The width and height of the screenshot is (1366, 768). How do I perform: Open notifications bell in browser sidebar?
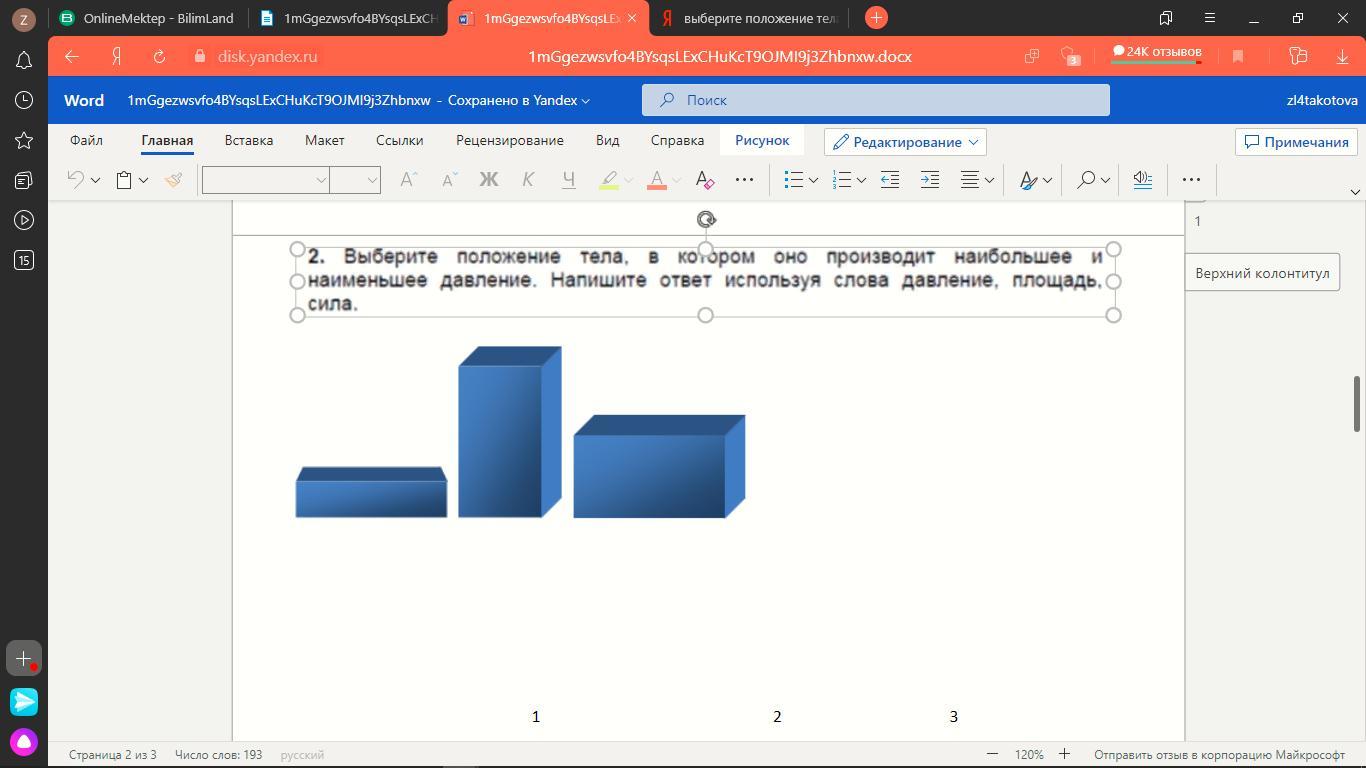(24, 60)
